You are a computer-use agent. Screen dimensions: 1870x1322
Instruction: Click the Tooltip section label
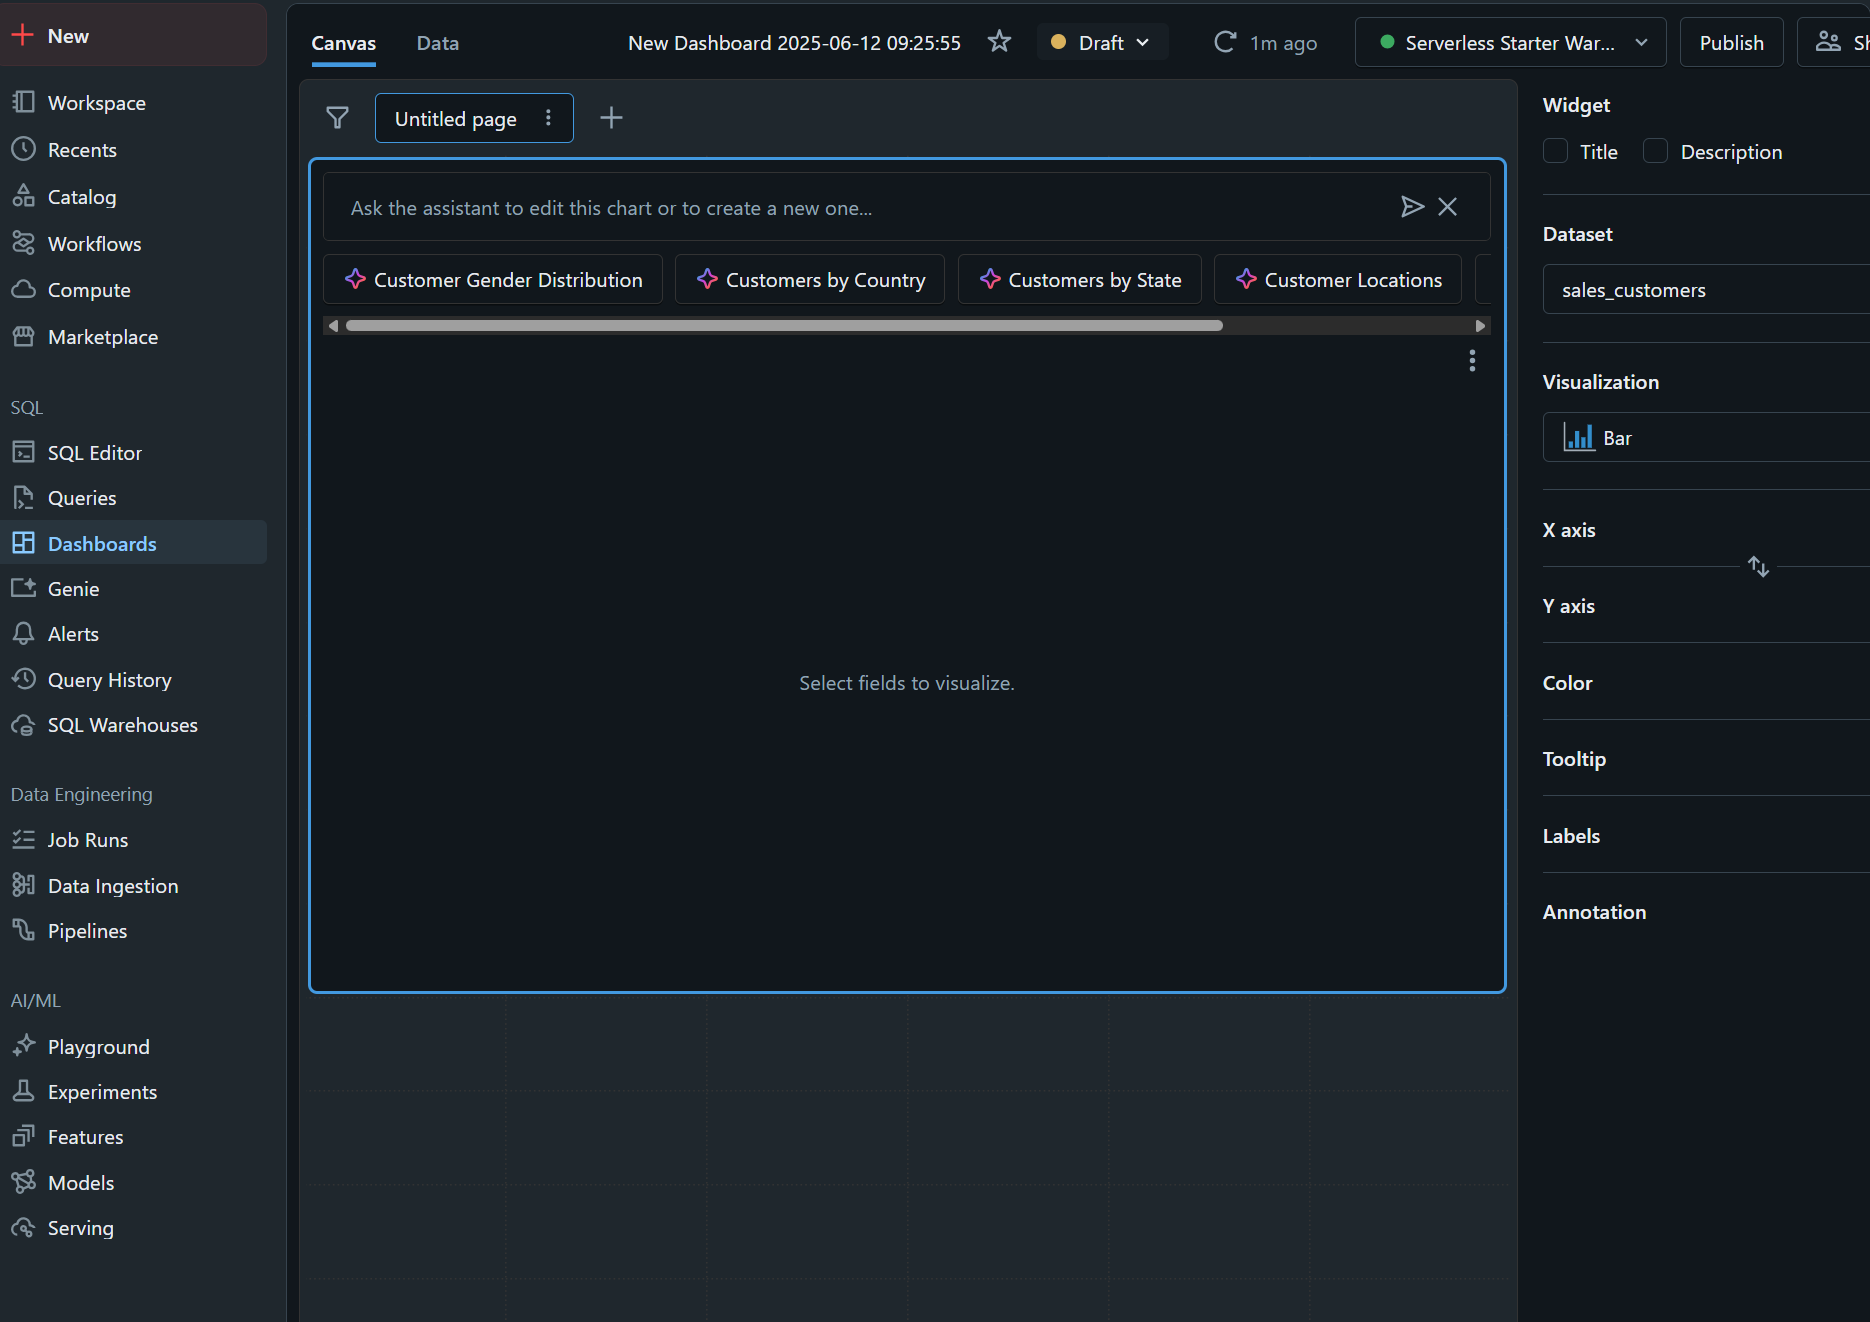click(1574, 759)
